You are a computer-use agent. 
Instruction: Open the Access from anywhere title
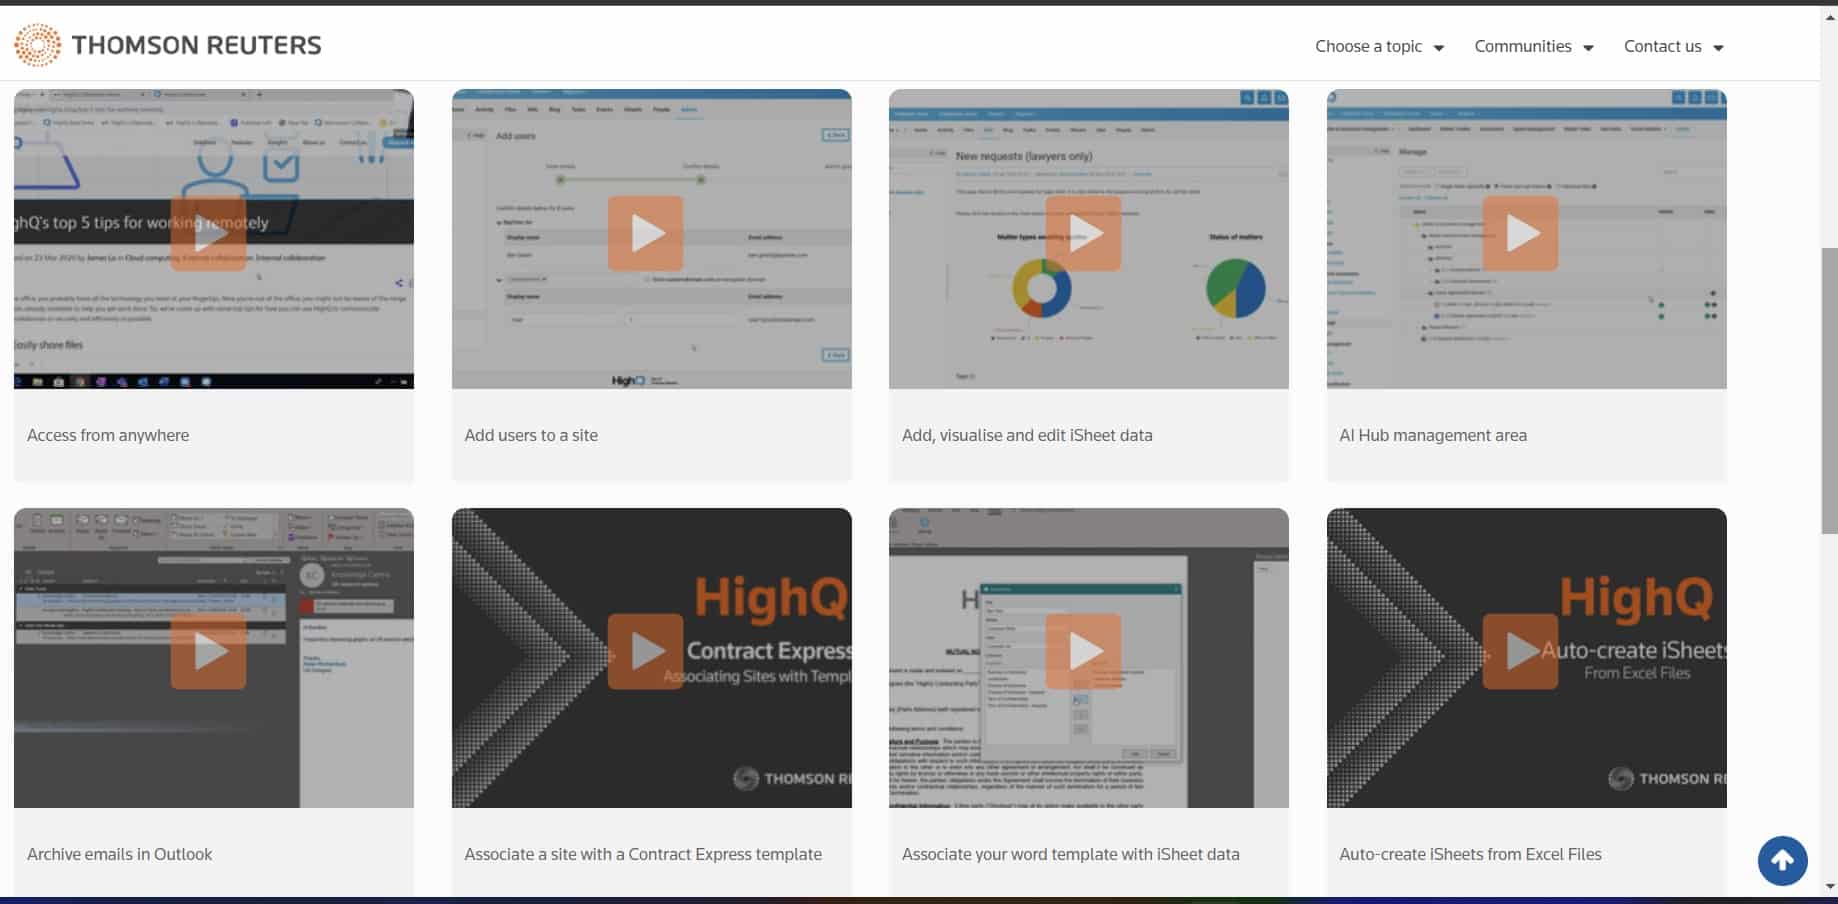click(x=108, y=435)
